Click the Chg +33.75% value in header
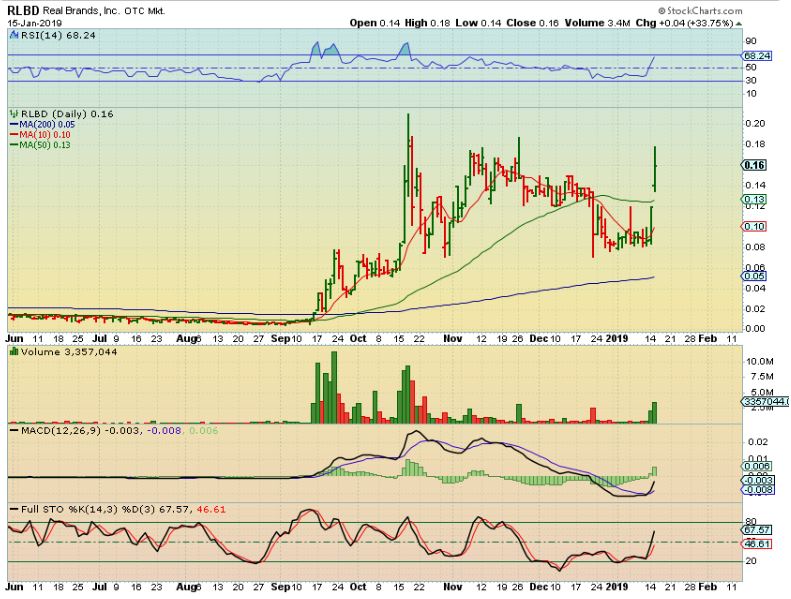Viewport: 791px width, 599px height. 712,22
